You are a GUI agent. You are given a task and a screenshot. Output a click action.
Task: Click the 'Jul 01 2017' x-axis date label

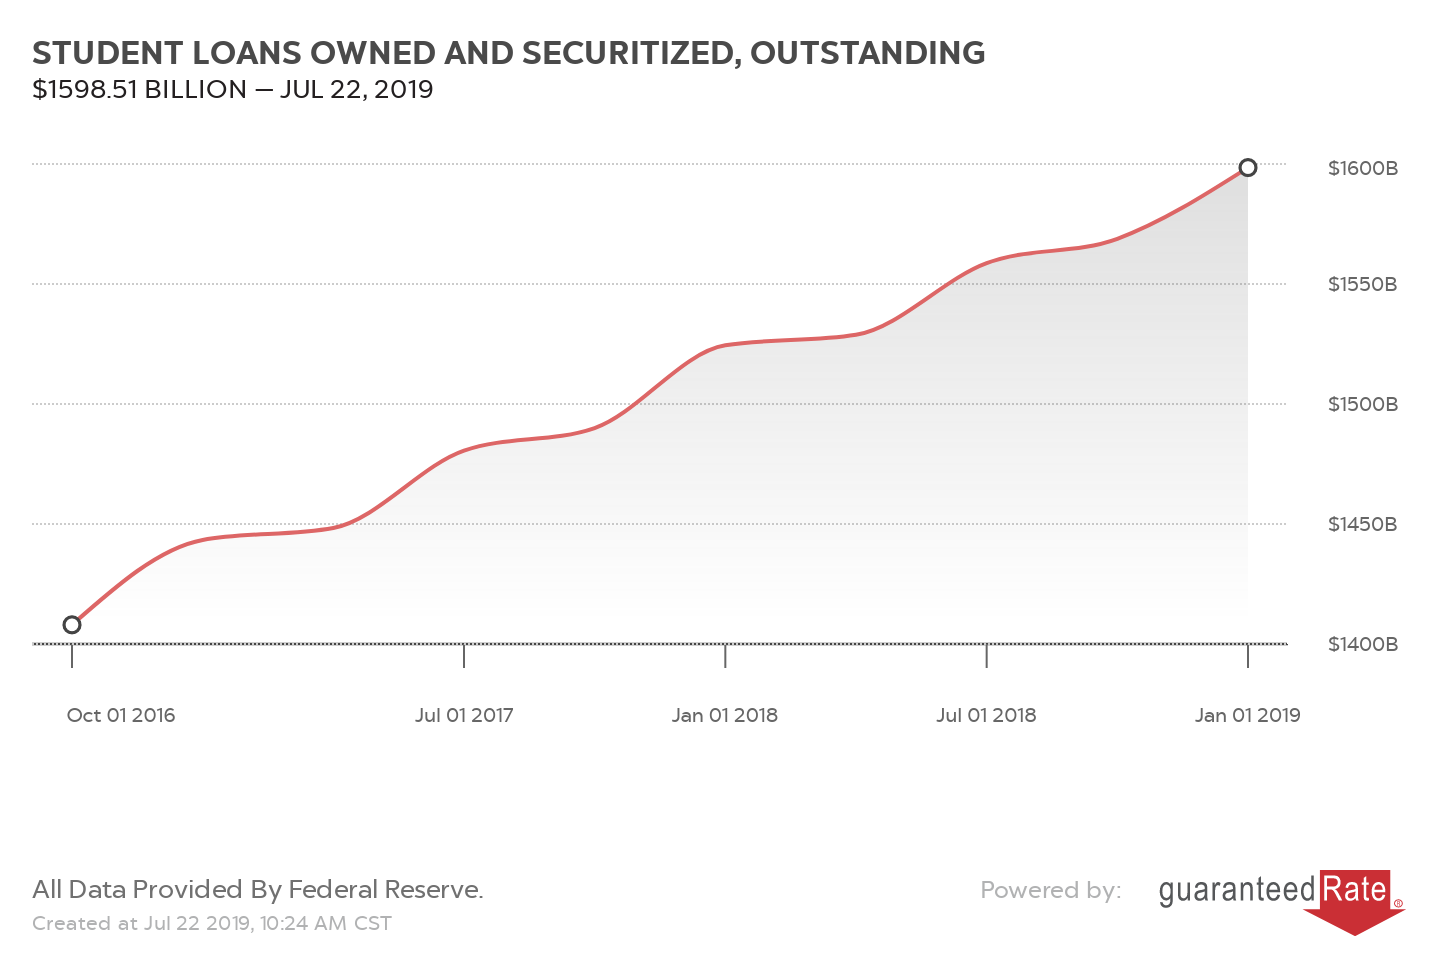tap(464, 715)
